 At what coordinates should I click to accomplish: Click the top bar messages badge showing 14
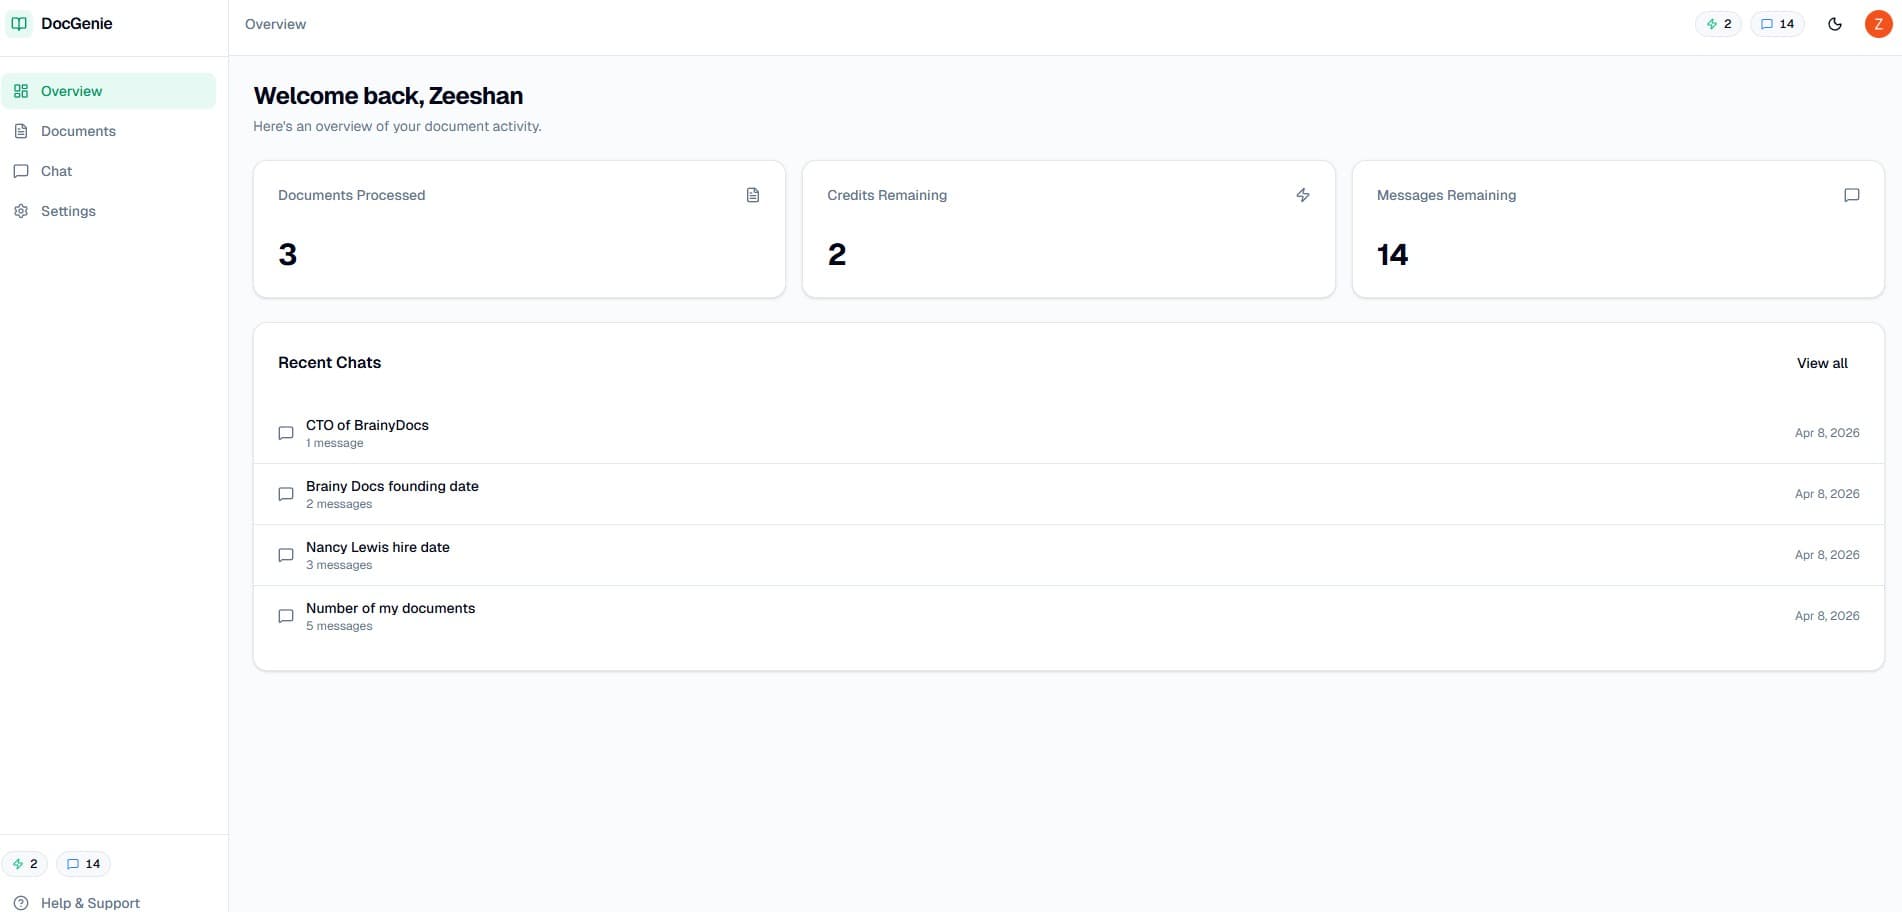pos(1777,24)
